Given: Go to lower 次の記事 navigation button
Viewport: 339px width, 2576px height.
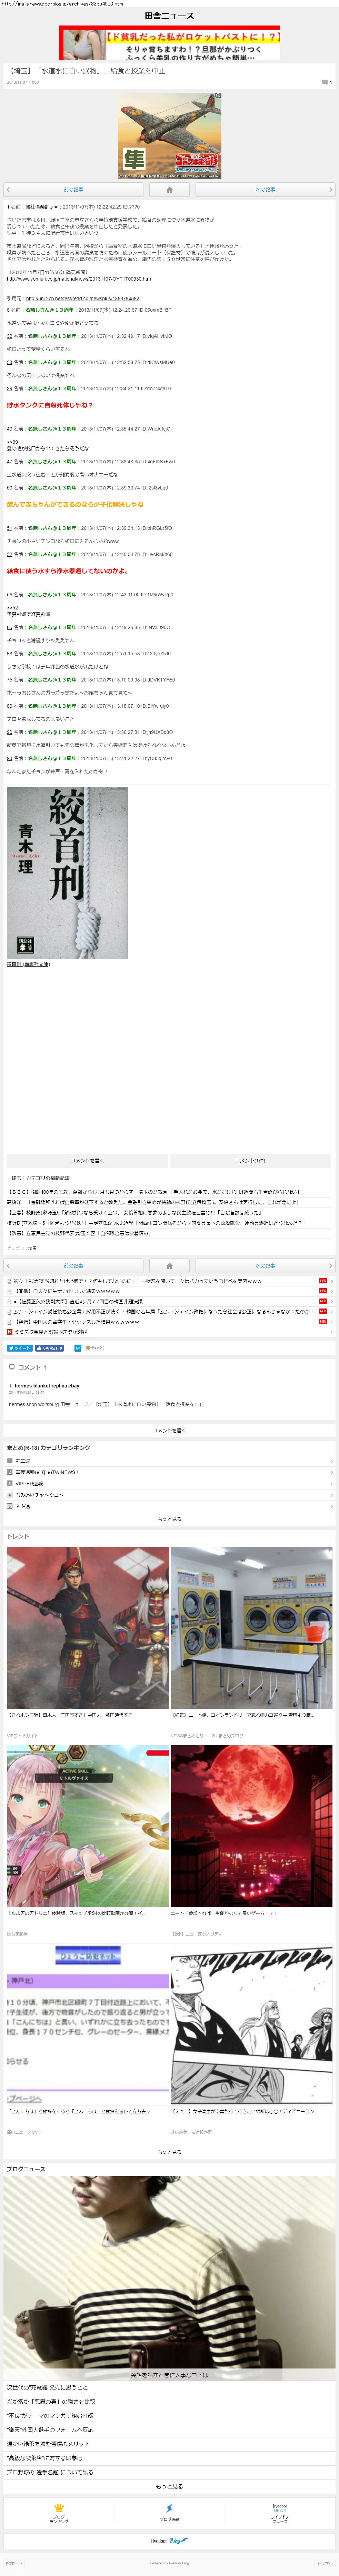Looking at the screenshot, I should [264, 1266].
